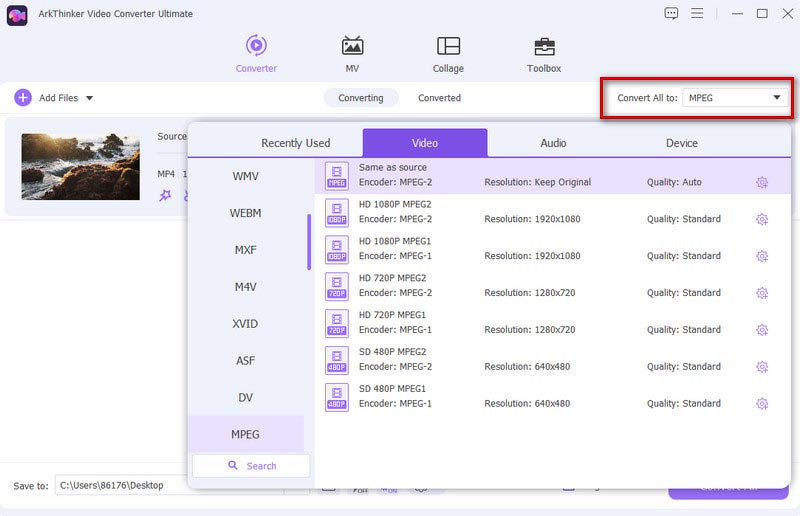Screen dimensions: 800x516
Task: Open the Toolbox module
Action: coord(544,54)
